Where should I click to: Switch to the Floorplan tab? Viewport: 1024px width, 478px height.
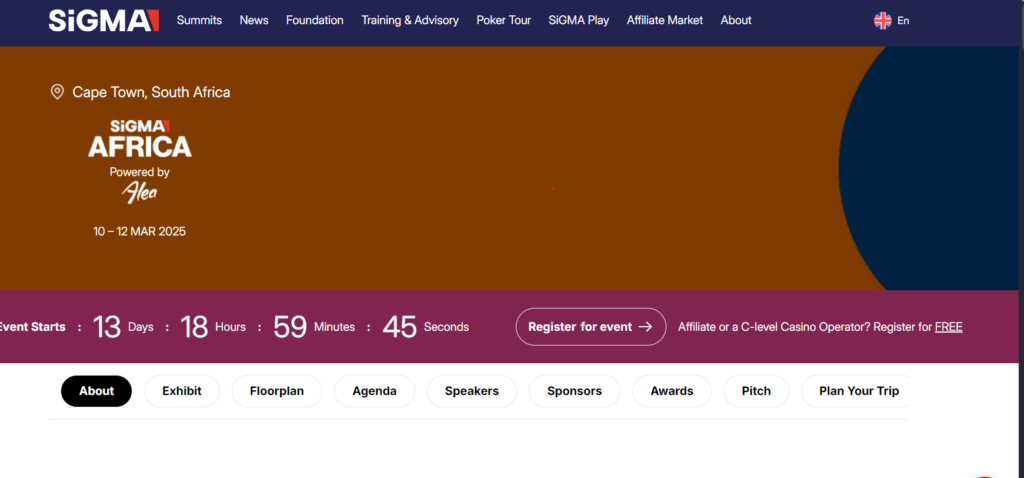(277, 391)
